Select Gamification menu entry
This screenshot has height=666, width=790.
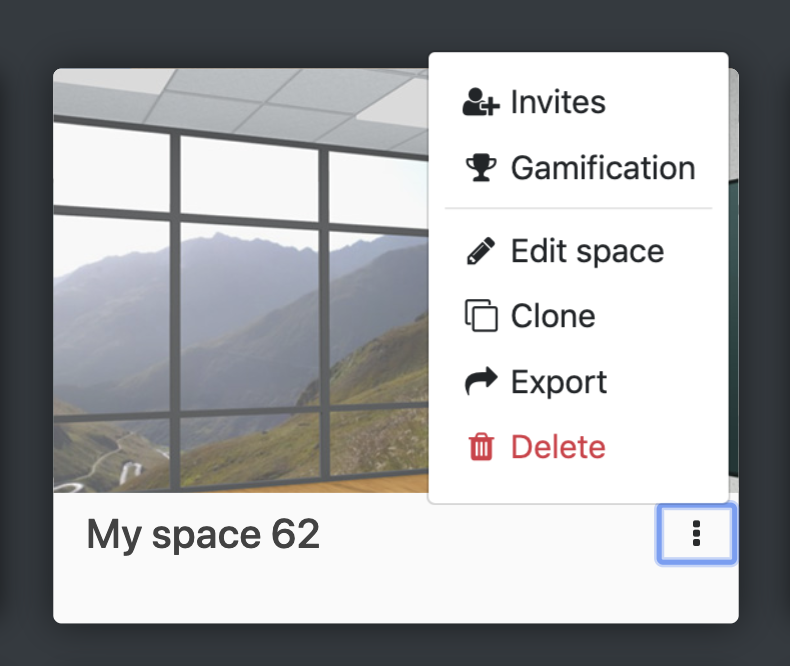pos(578,167)
